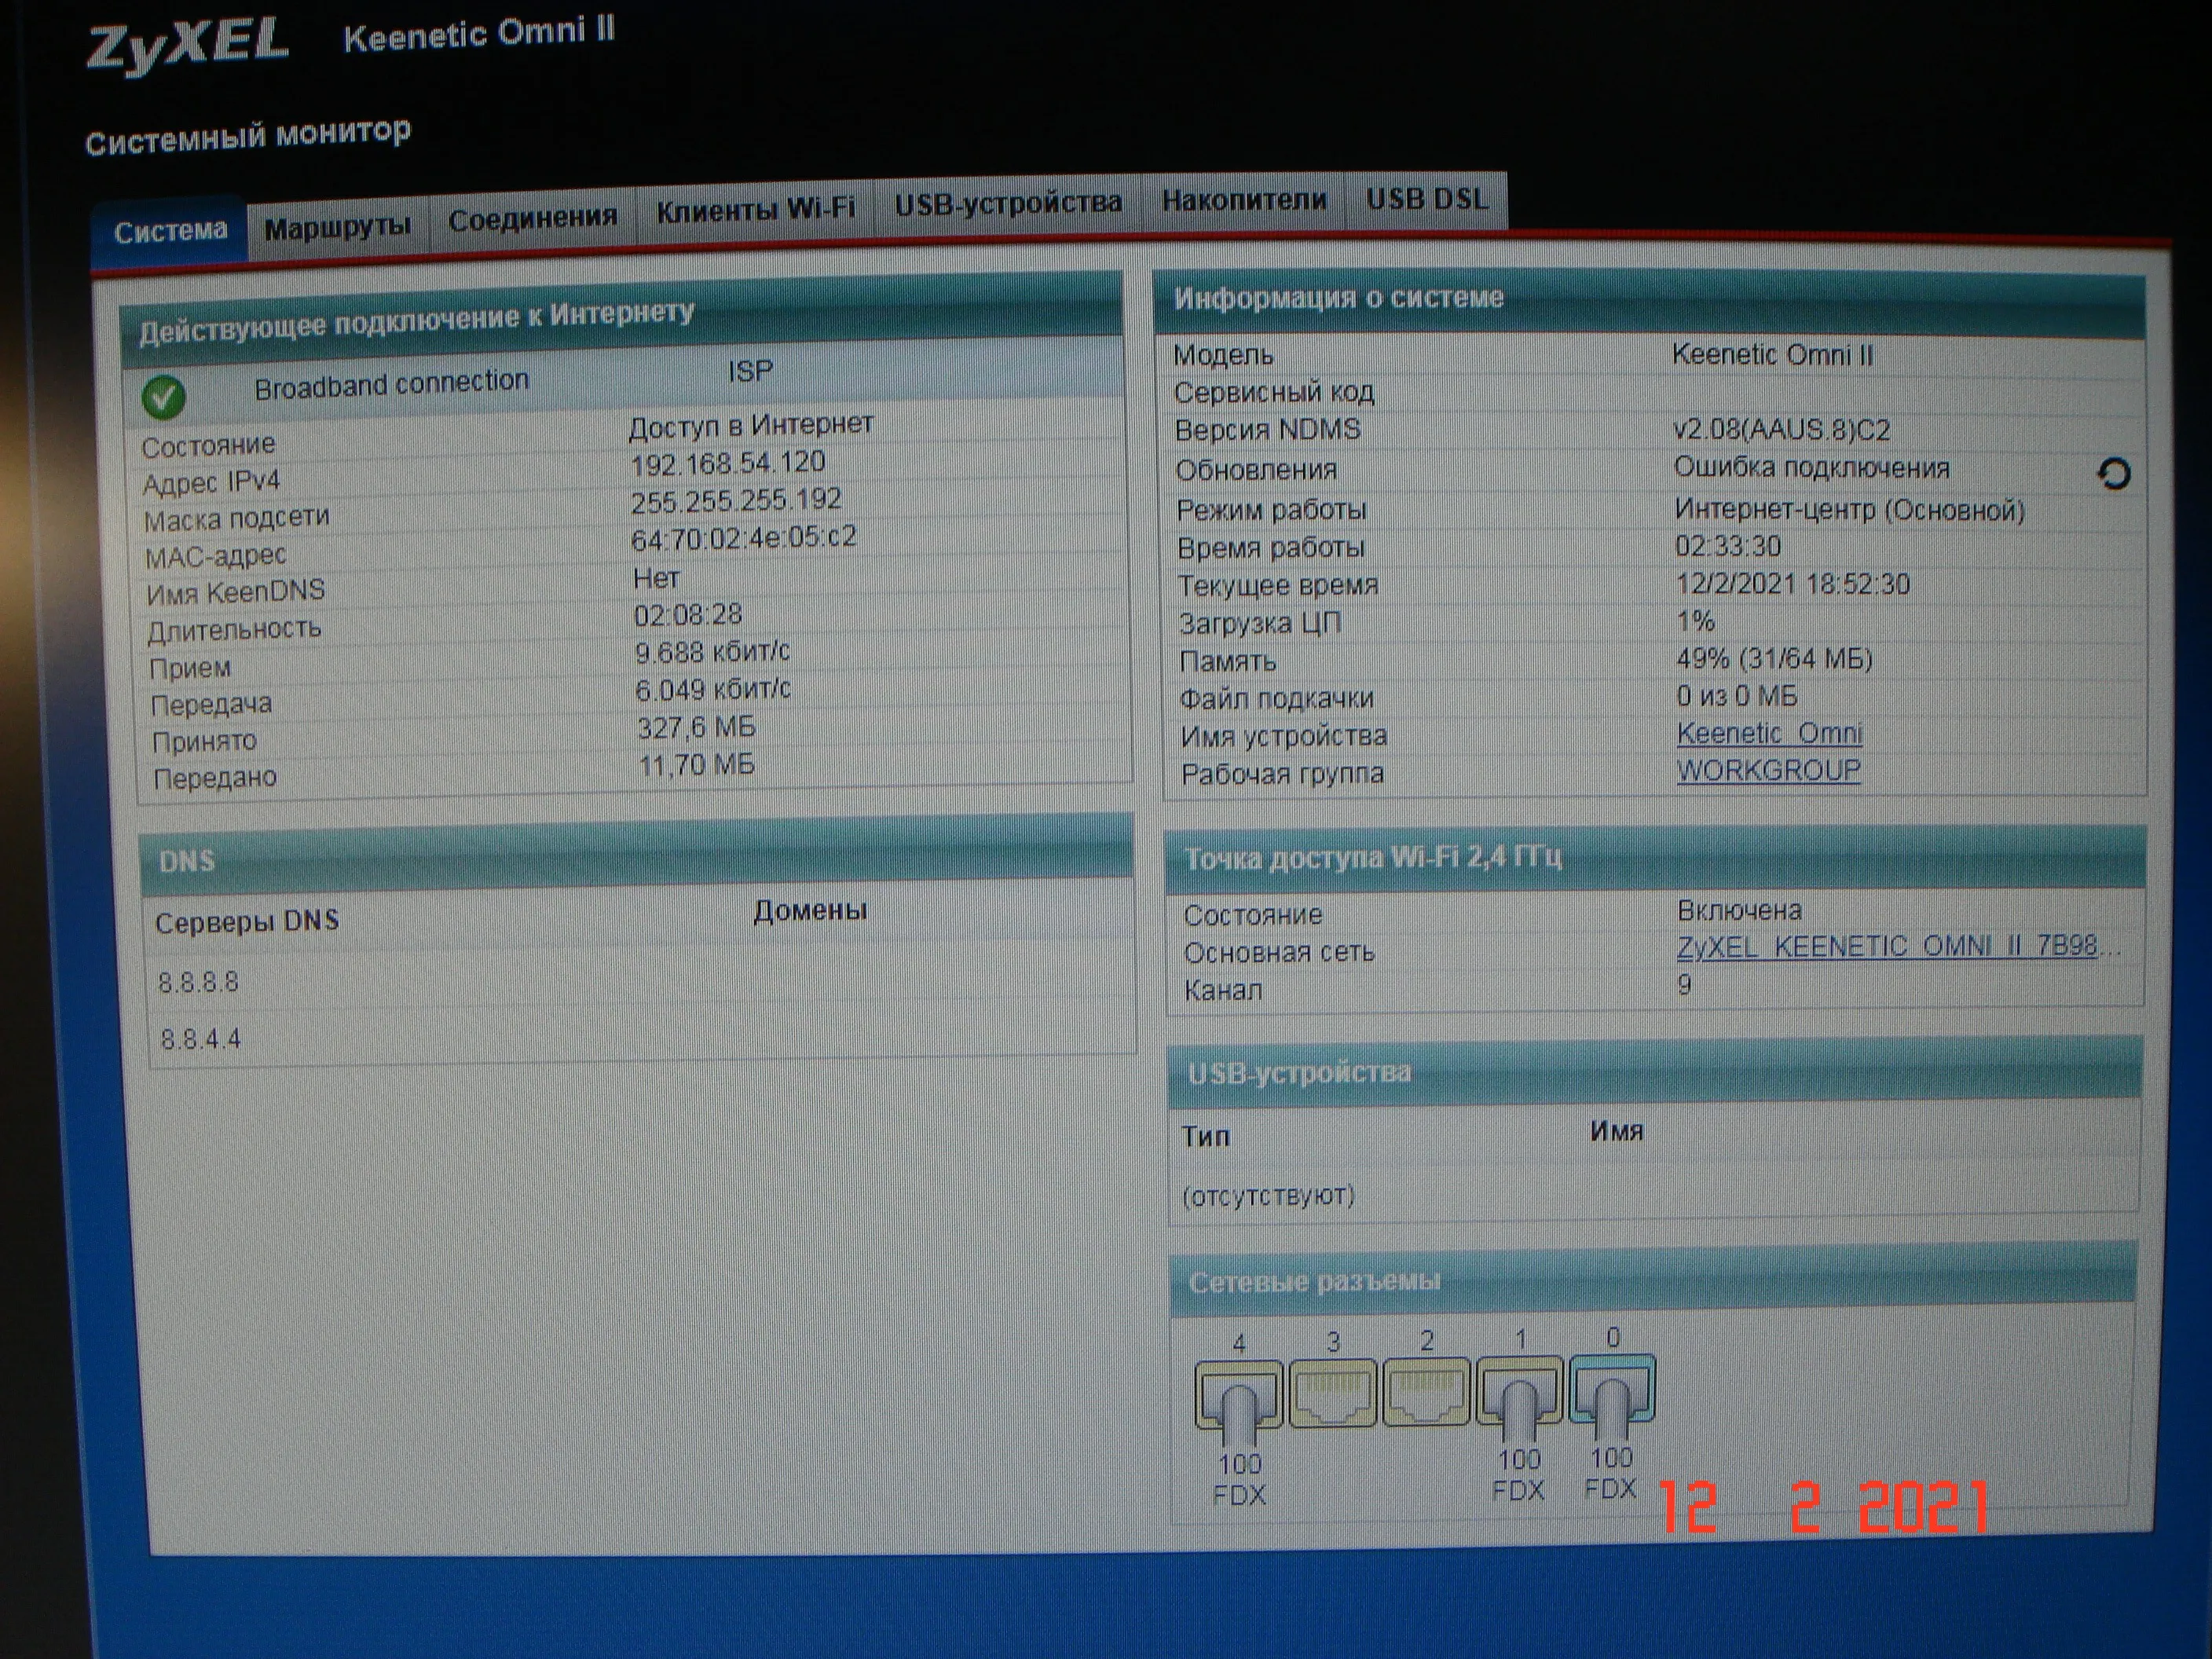This screenshot has height=1659, width=2212.
Task: Click network port 3 icon
Action: [x=1332, y=1391]
